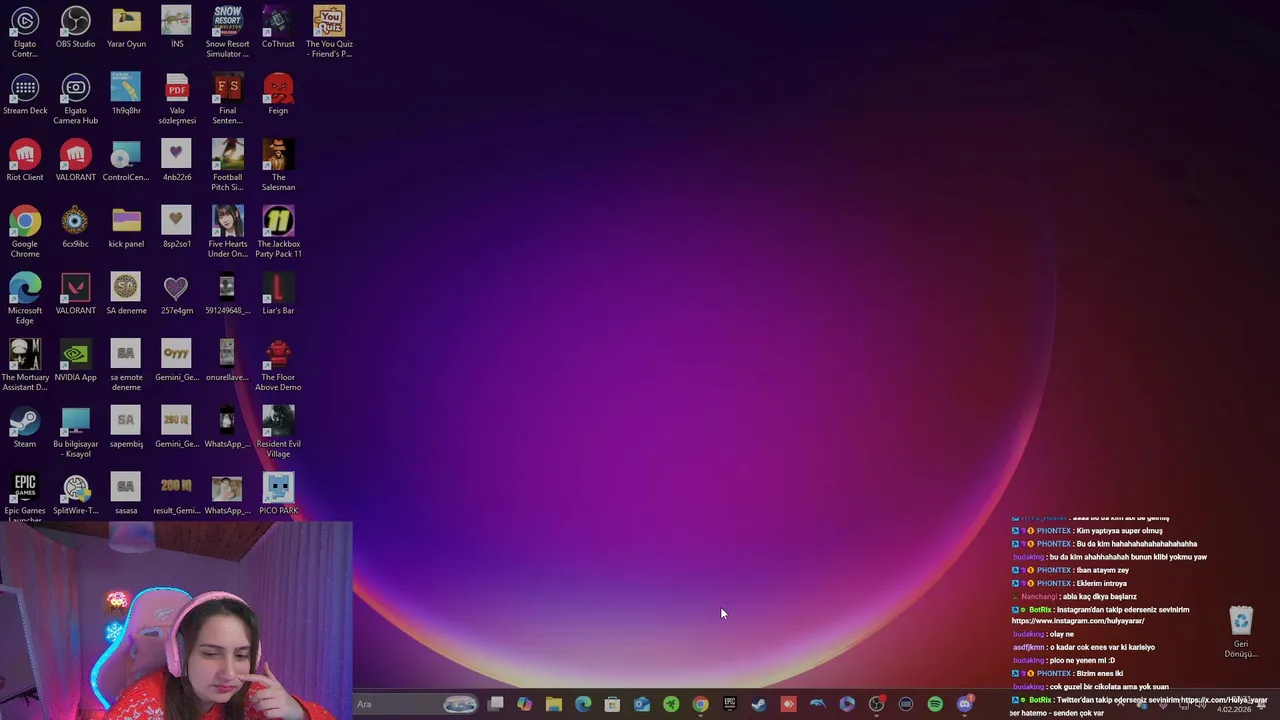
Task: Launch the PICO PARK game shortcut
Action: point(278,495)
